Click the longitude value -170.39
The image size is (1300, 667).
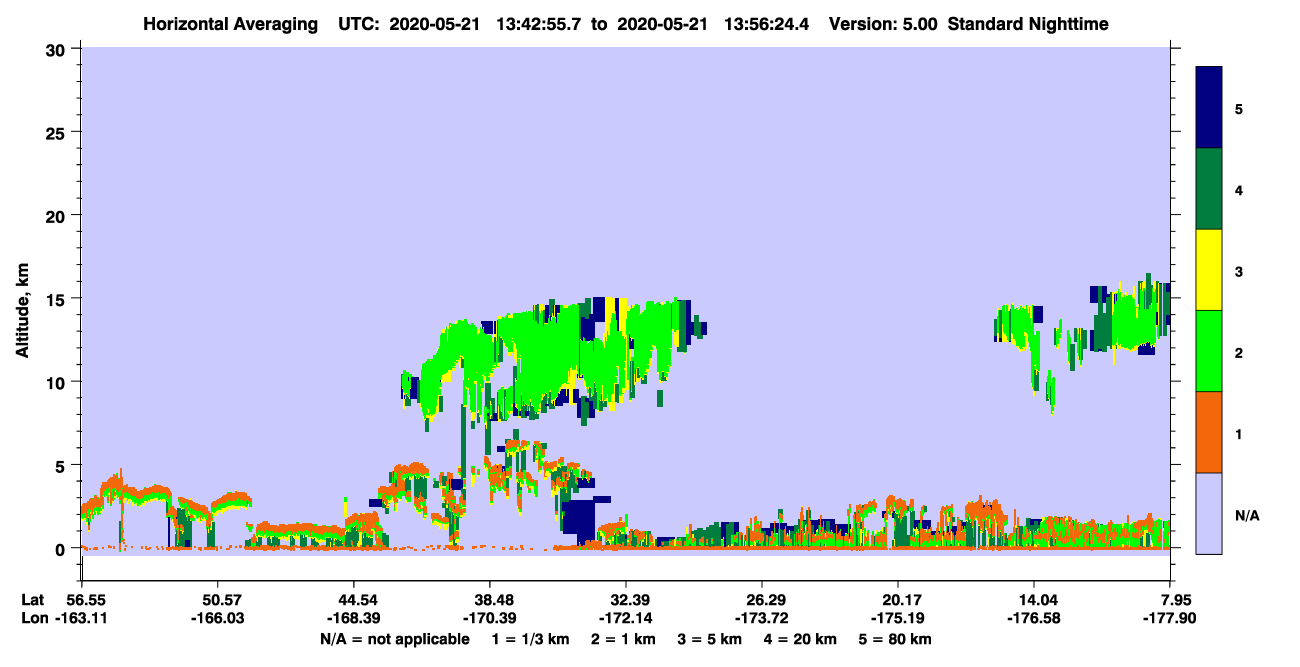pos(489,619)
